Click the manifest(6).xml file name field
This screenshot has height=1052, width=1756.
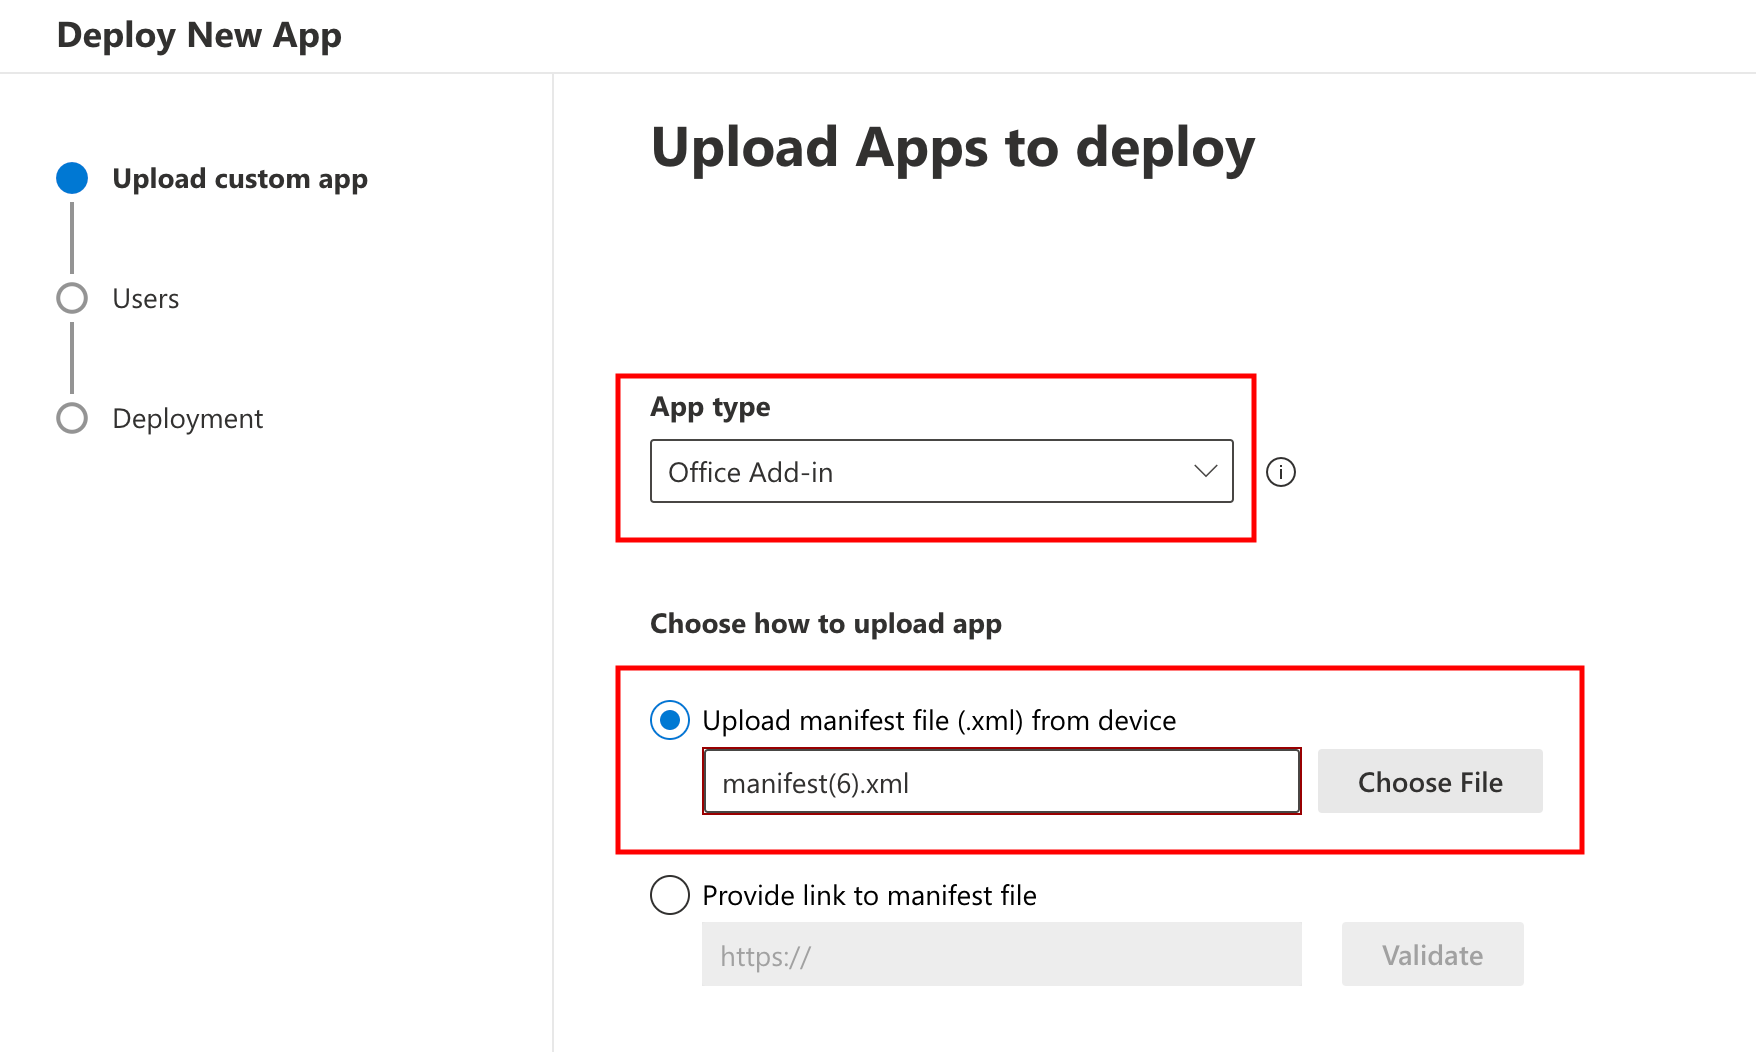[1000, 782]
